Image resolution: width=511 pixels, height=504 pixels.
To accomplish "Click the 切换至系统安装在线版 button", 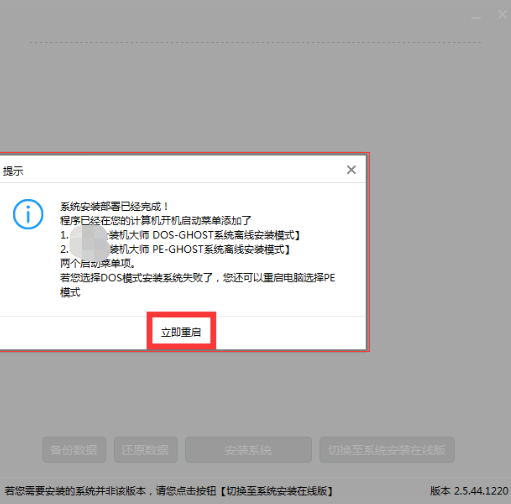I will (x=387, y=450).
